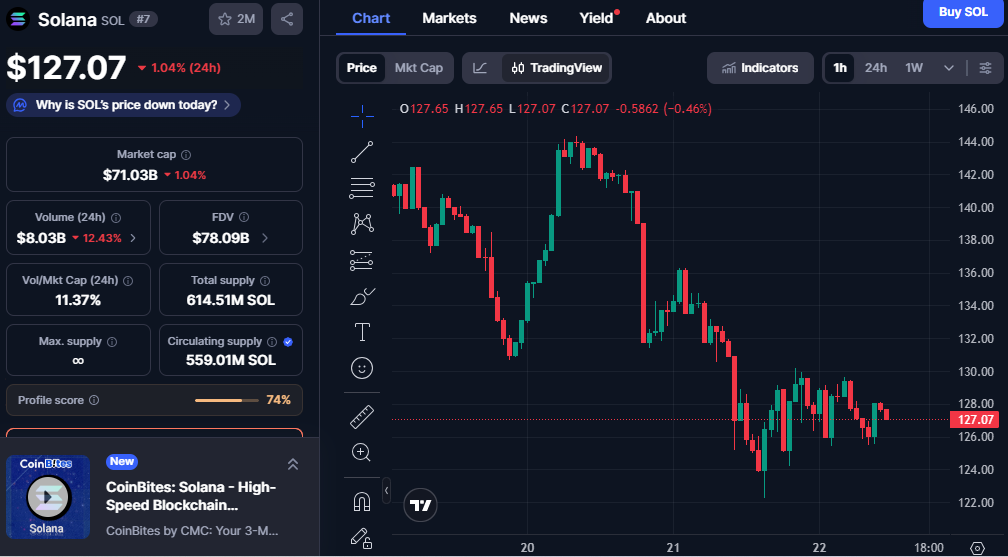Image resolution: width=1008 pixels, height=557 pixels.
Task: Pick the text annotation tool
Action: 362,331
